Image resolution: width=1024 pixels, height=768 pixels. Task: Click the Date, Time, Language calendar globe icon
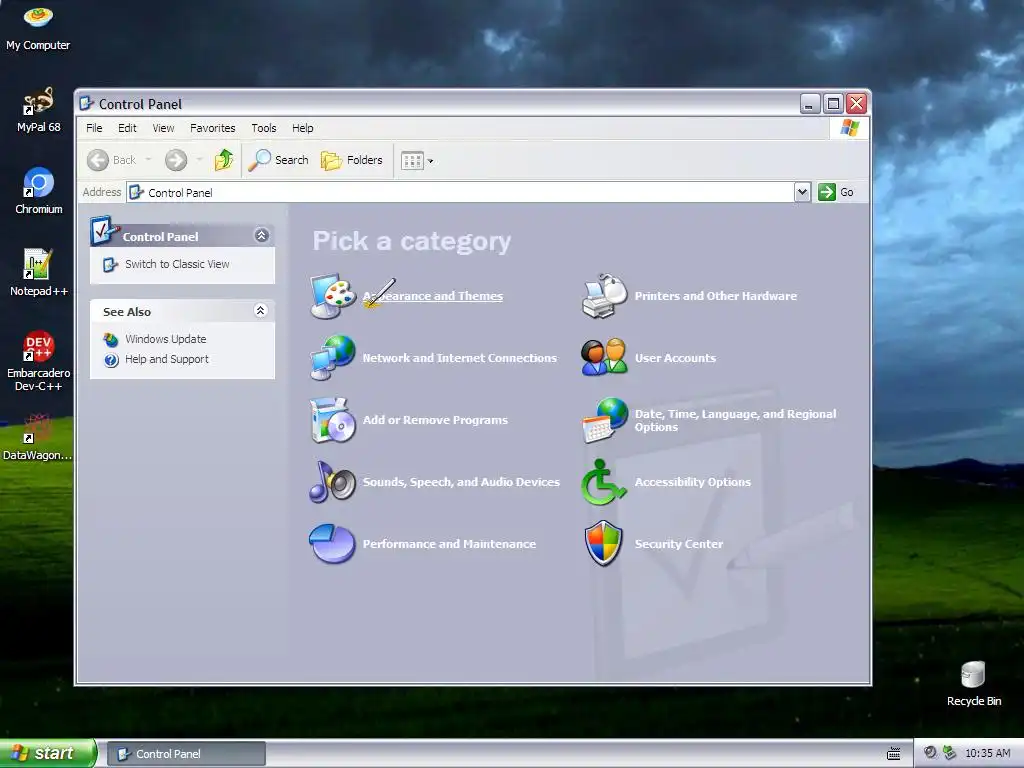(604, 420)
